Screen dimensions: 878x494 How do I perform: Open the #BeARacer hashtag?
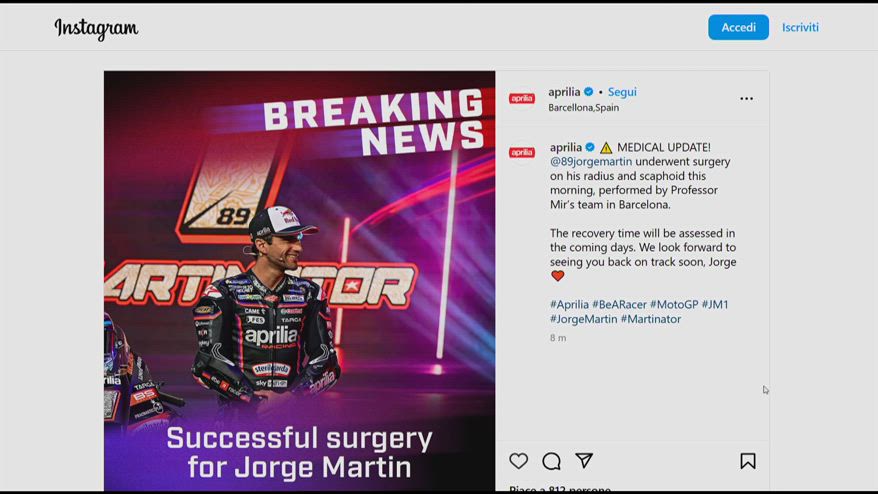pos(619,305)
